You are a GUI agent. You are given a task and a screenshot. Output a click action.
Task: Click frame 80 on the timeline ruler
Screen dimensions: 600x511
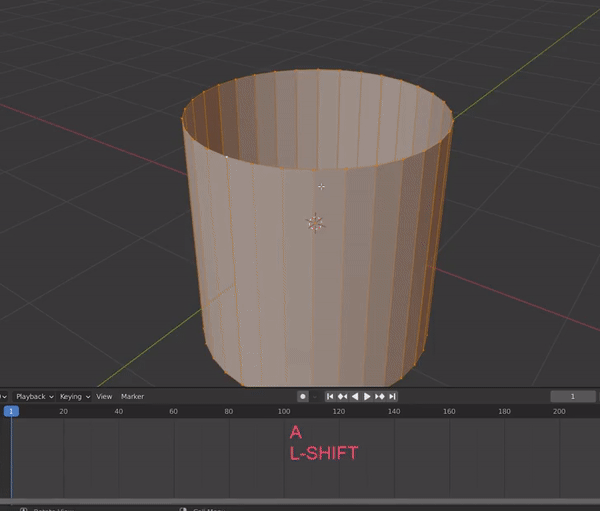229,411
